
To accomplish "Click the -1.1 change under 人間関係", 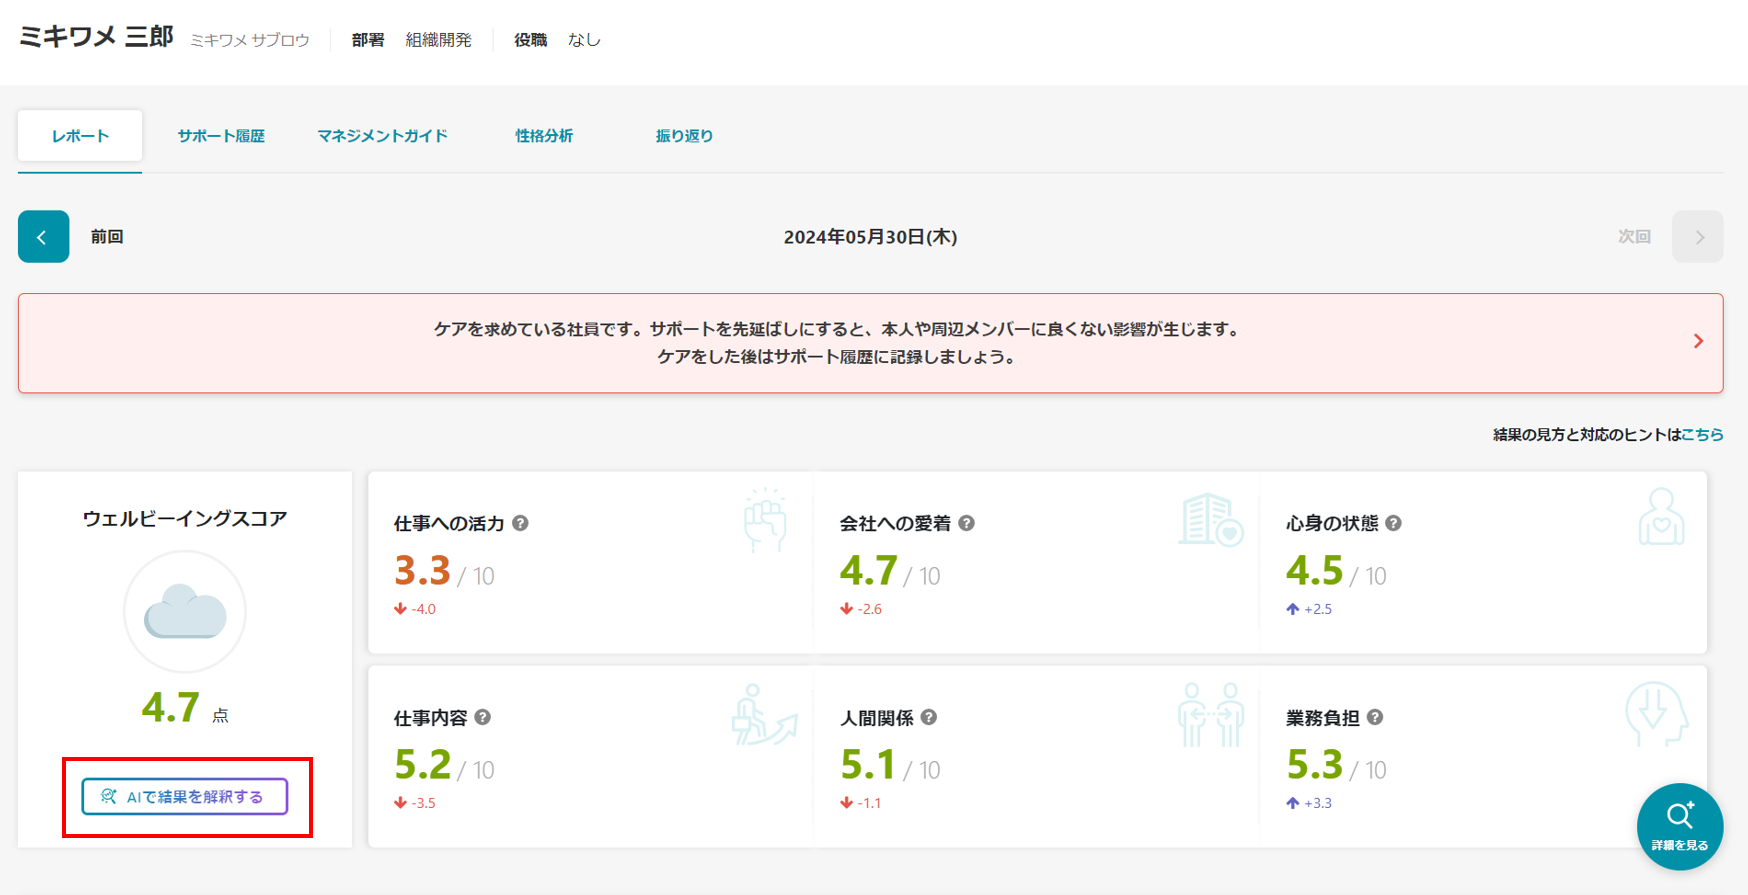I will [x=869, y=803].
